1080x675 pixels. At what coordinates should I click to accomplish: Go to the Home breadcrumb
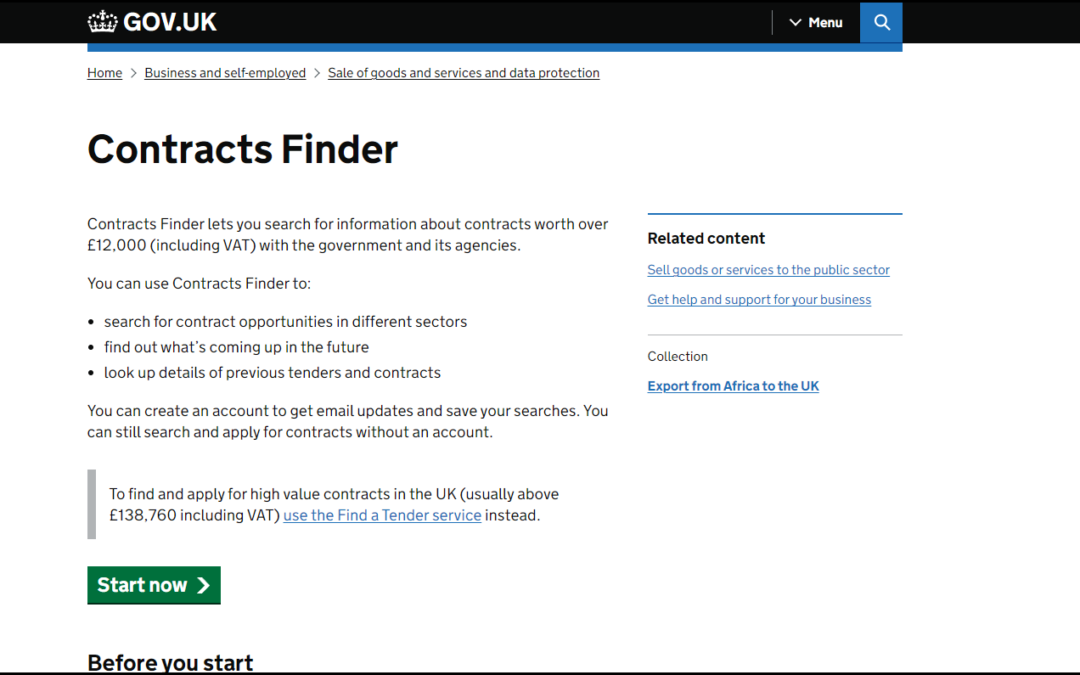click(x=105, y=73)
